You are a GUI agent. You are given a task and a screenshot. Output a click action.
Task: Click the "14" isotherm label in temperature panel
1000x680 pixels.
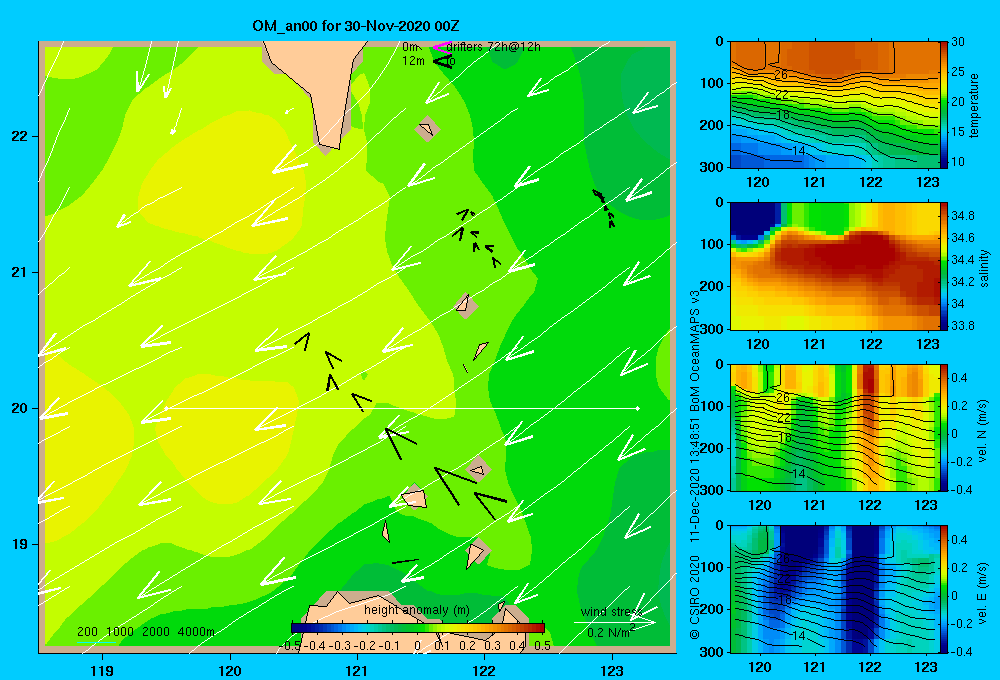pos(798,151)
